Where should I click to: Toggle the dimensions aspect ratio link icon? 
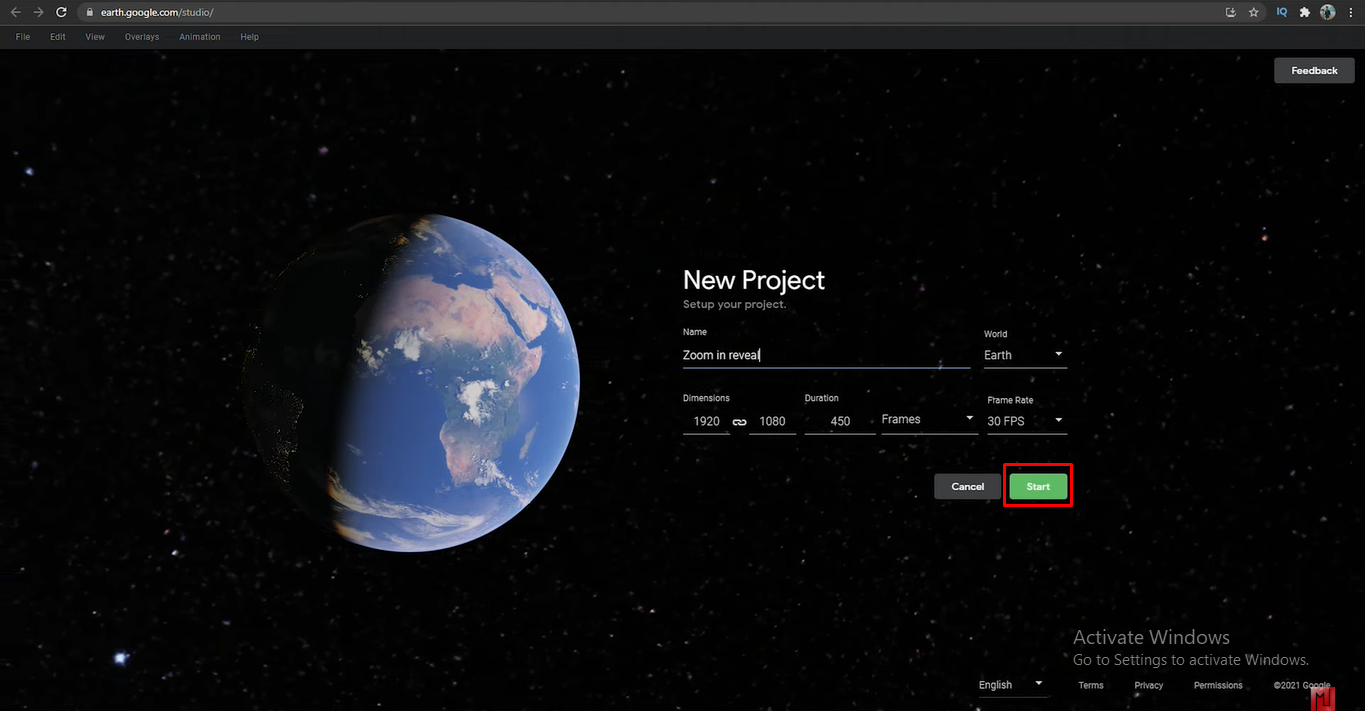pos(739,422)
